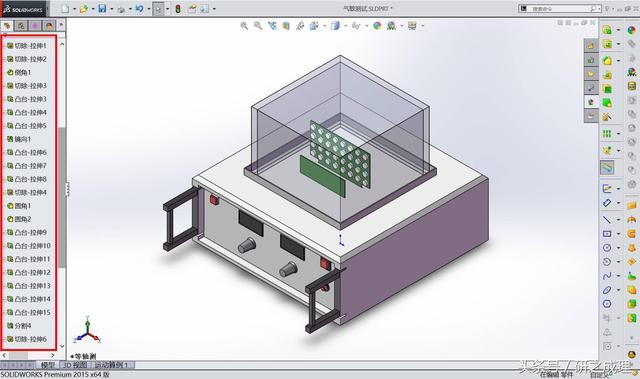640x379 pixels.
Task: Switch to the 运动算例 1 tab
Action: tap(111, 365)
